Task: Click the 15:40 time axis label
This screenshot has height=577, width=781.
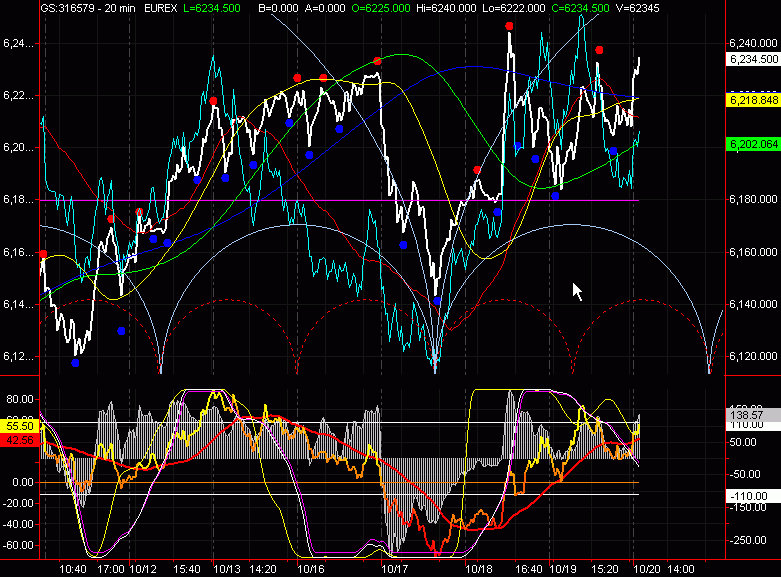Action: pos(187,569)
